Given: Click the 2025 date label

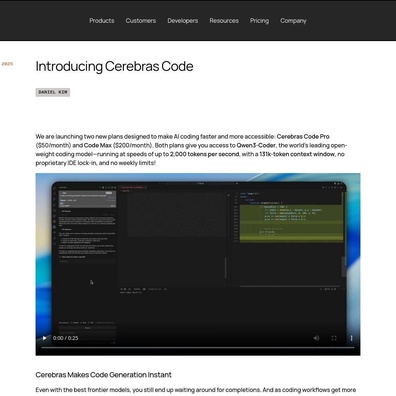Looking at the screenshot, I should click(7, 64).
